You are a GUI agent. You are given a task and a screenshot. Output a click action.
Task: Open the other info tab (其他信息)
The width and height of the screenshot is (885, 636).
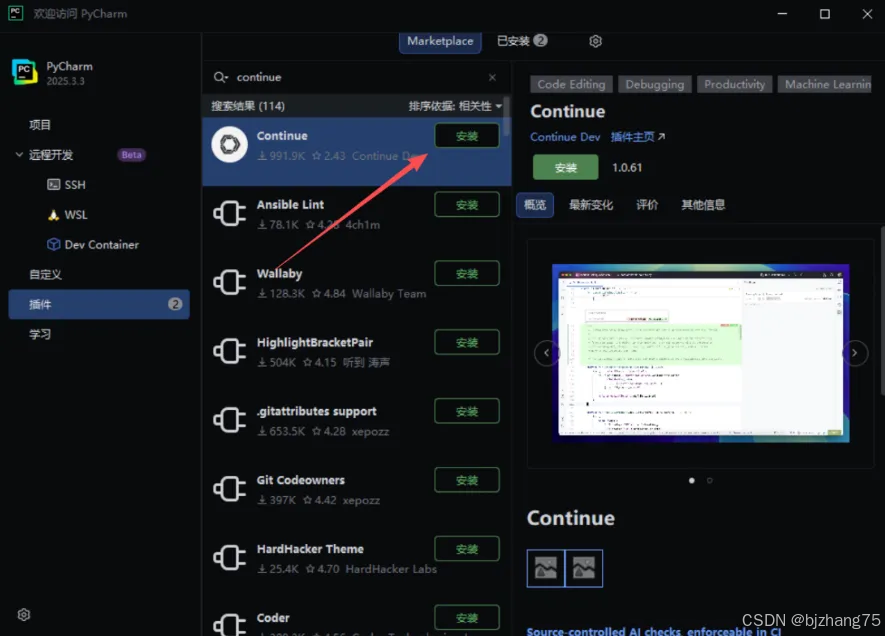[x=703, y=205]
